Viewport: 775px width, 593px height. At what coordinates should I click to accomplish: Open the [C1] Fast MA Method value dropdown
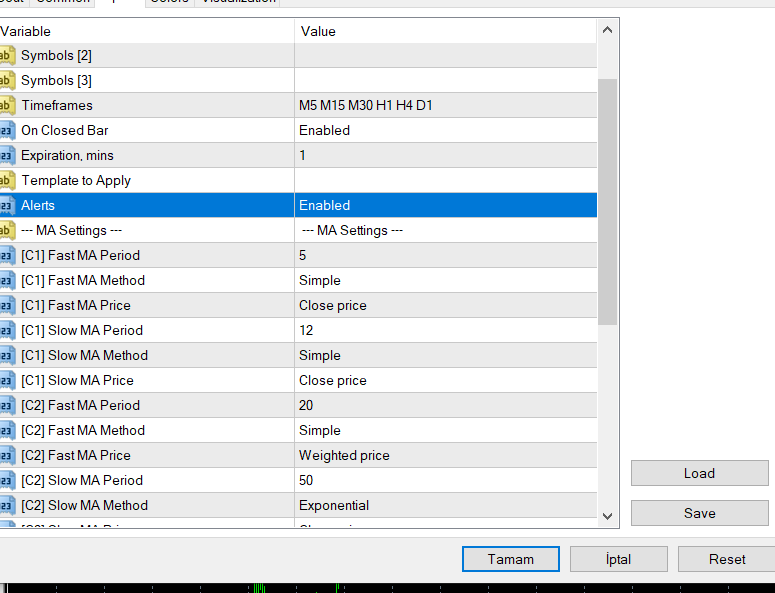445,280
